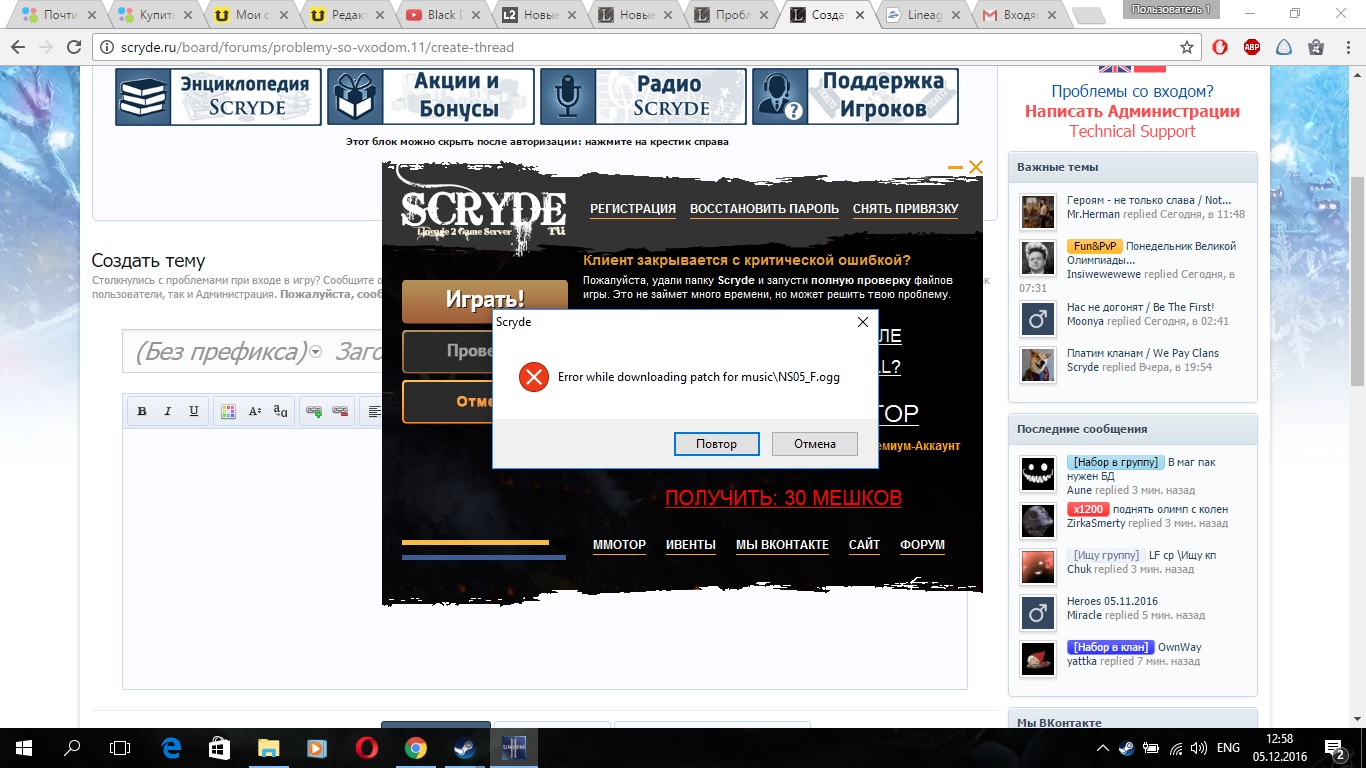The height and width of the screenshot is (768, 1366).
Task: Click the AdBlock Plus extension icon
Action: tap(1251, 47)
